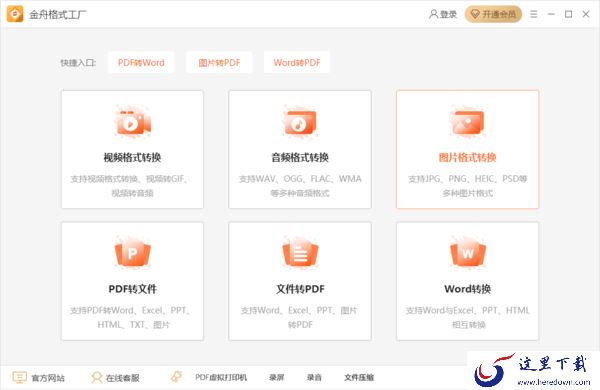The image size is (600, 390).
Task: Choose the PDF转Word quick entry
Action: pos(141,62)
